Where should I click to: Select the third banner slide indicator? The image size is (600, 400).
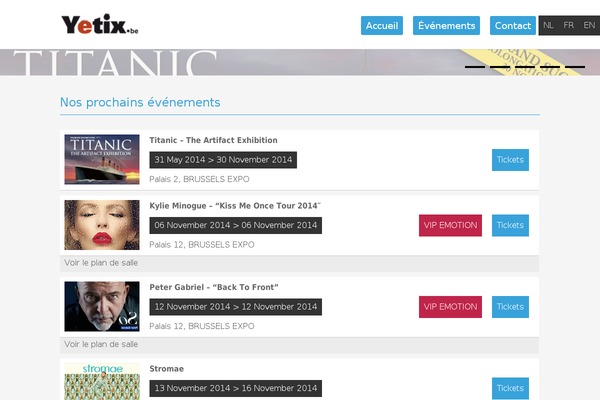pos(525,67)
